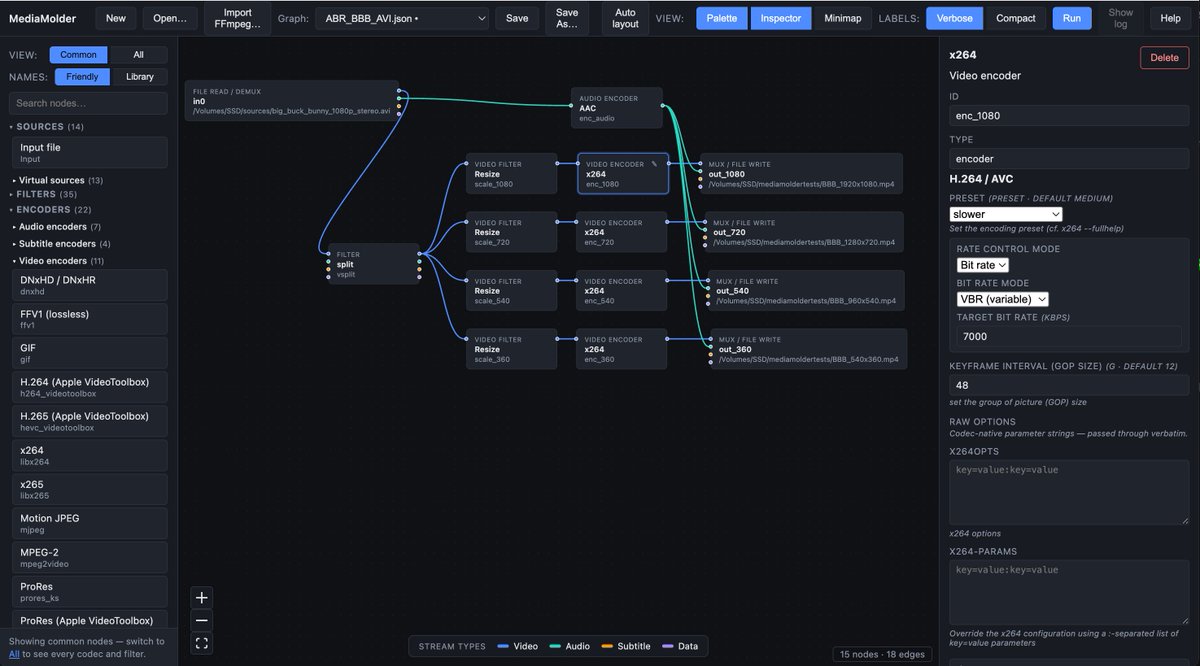Select Motion JPEG palette item
Image resolution: width=1200 pixels, height=666 pixels.
pos(90,523)
